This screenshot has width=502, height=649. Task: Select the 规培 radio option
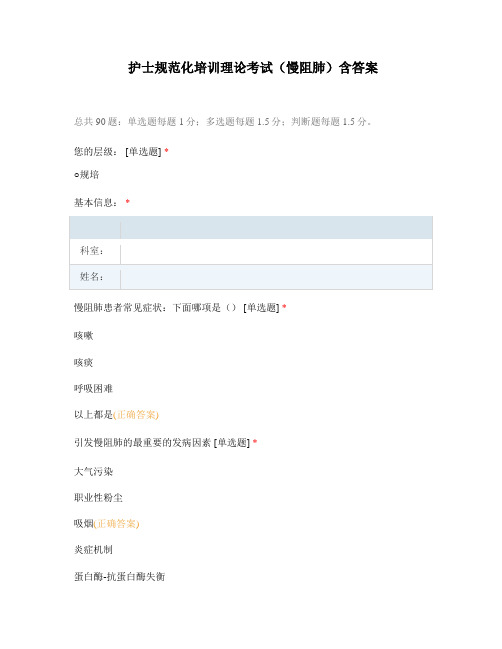(87, 175)
